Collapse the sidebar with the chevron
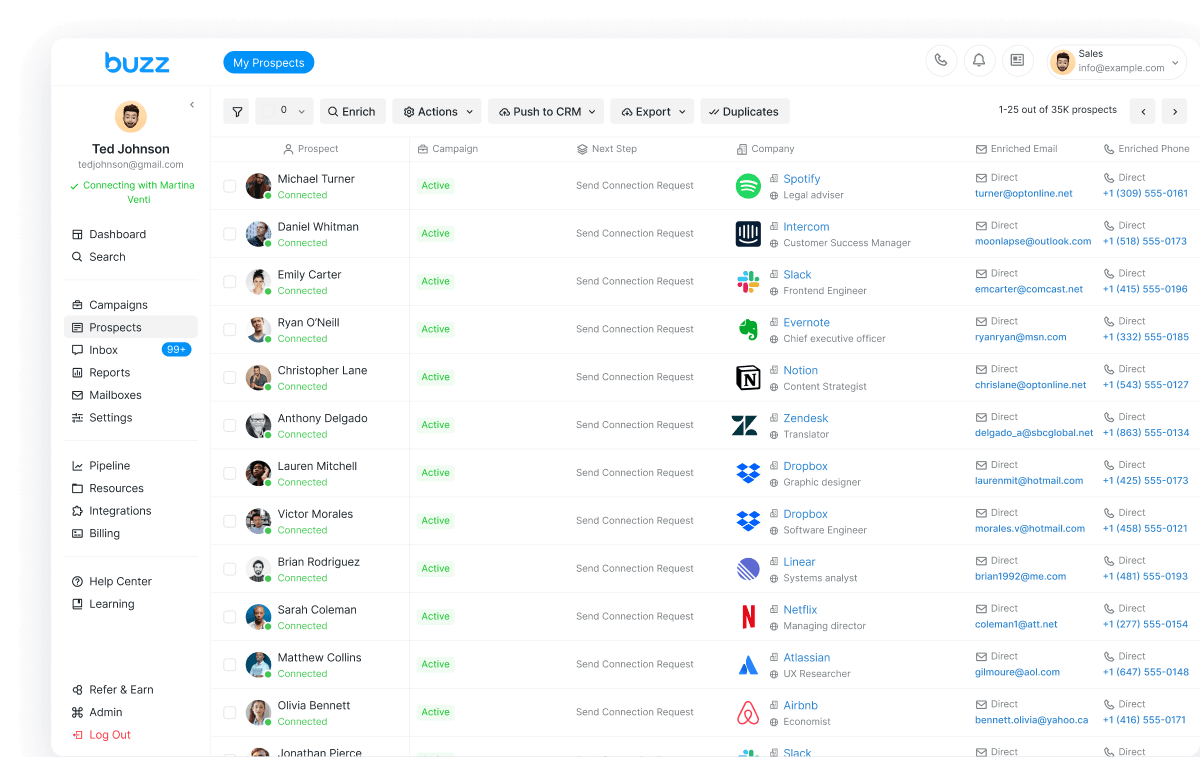Image resolution: width=1200 pixels, height=757 pixels. [192, 105]
